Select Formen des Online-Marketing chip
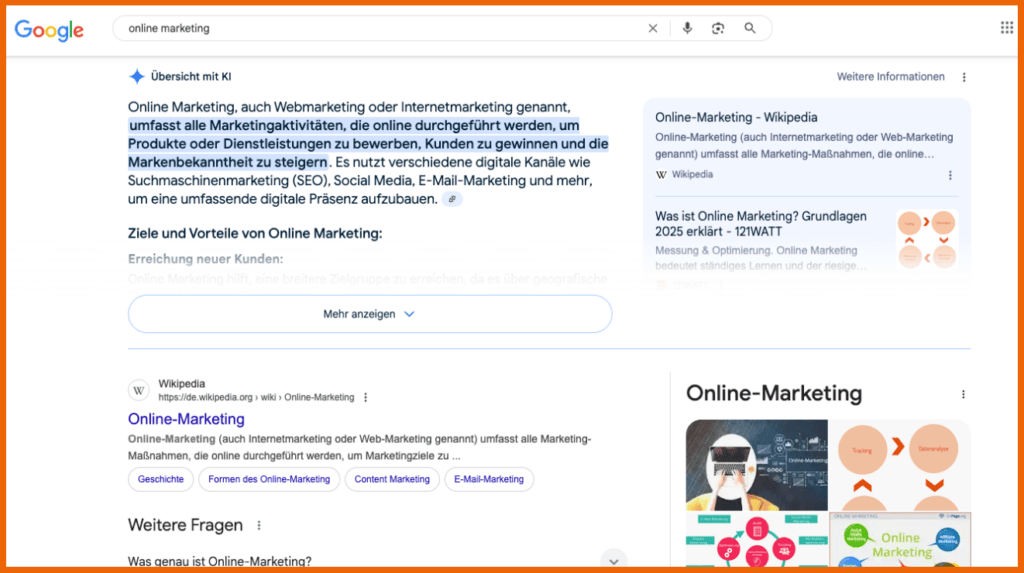Image resolution: width=1024 pixels, height=573 pixels. point(269,480)
